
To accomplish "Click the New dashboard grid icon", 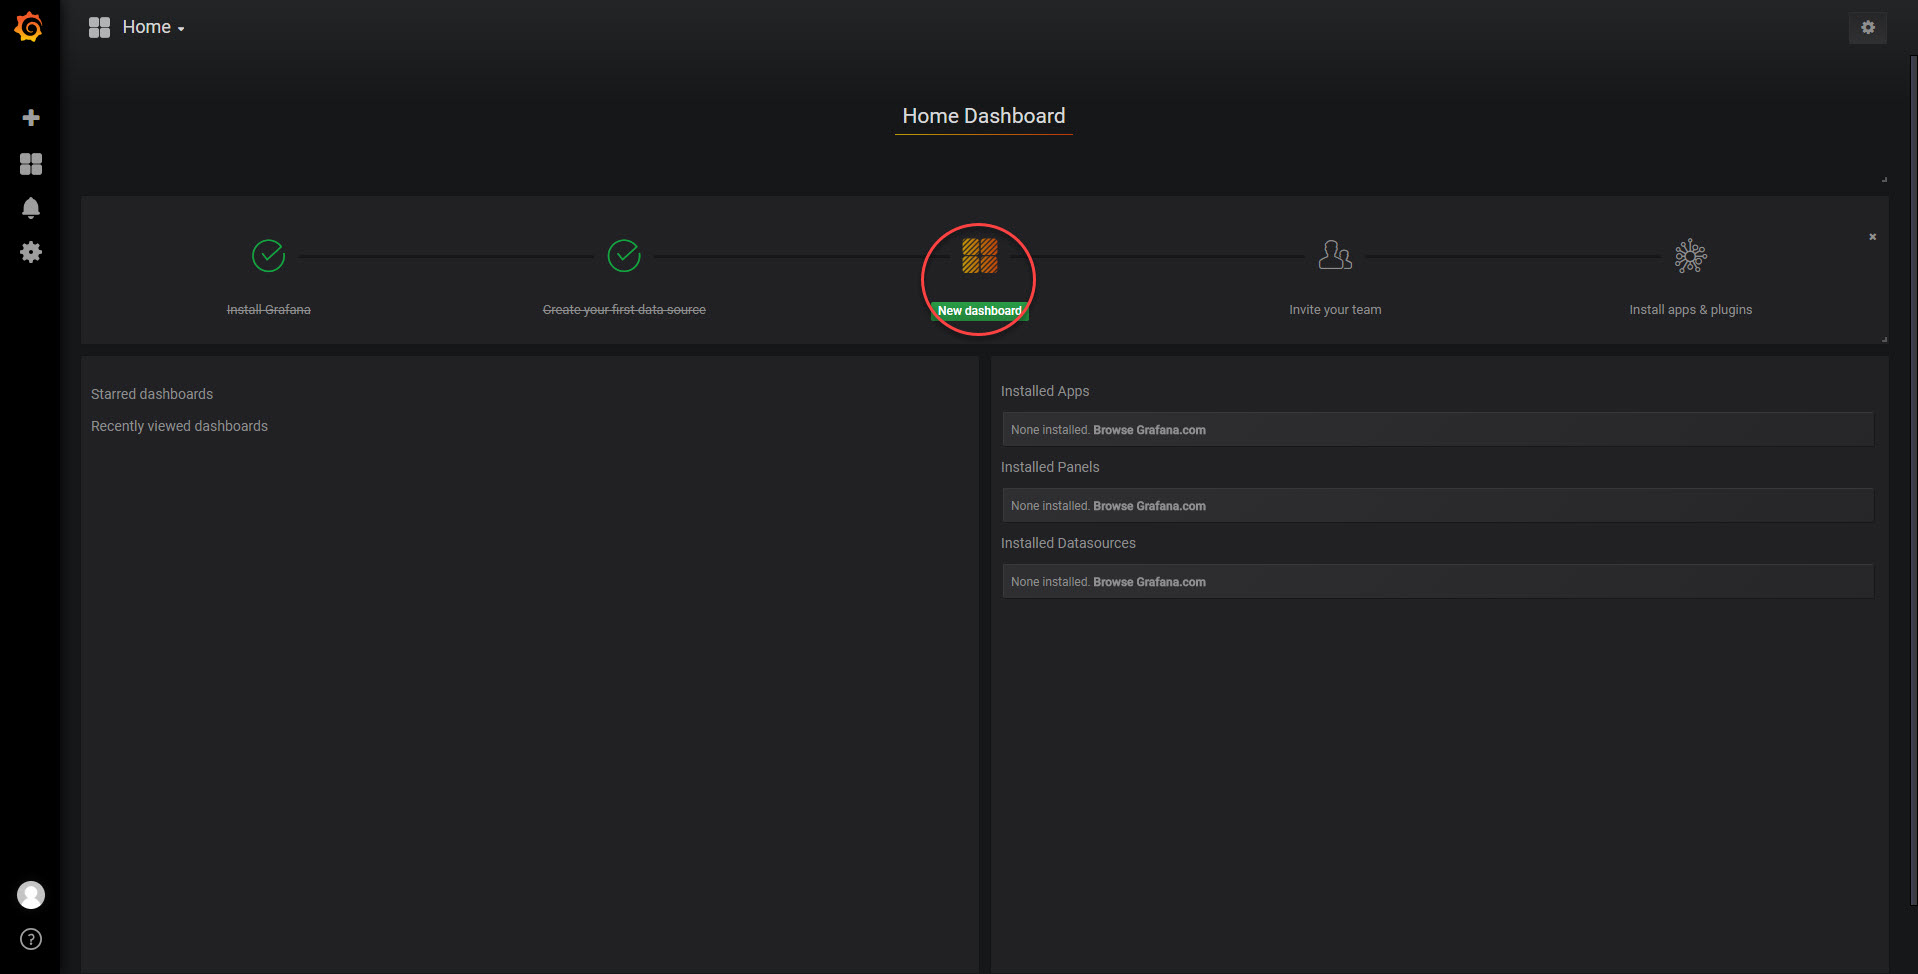I will click(x=980, y=256).
